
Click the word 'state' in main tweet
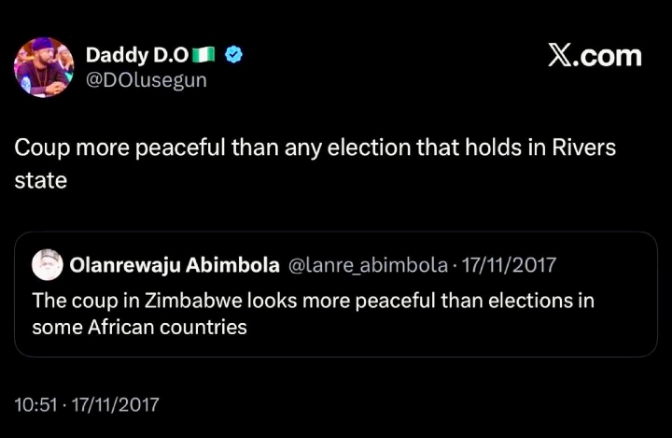pos(37,183)
